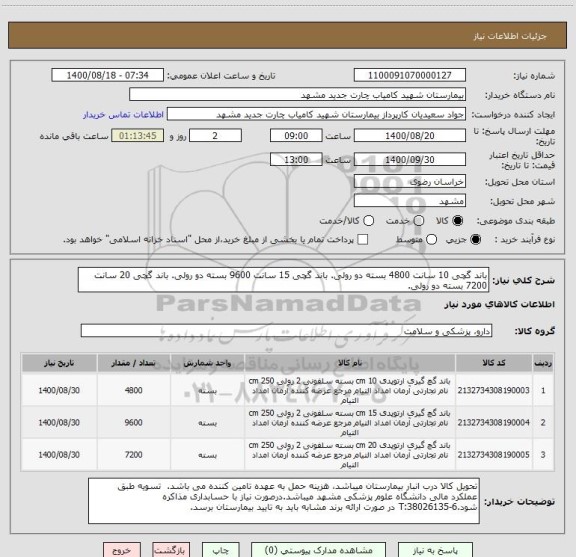This screenshot has height=557, width=576.
Task: Select the خدمت radio button
Action: click(x=419, y=220)
